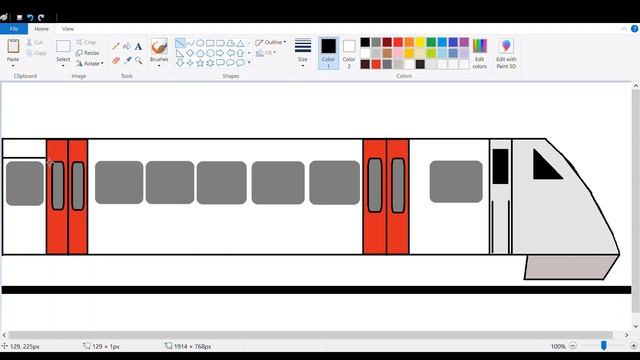The width and height of the screenshot is (640, 360).
Task: Choose the Cloud callout shape
Action: [240, 63]
